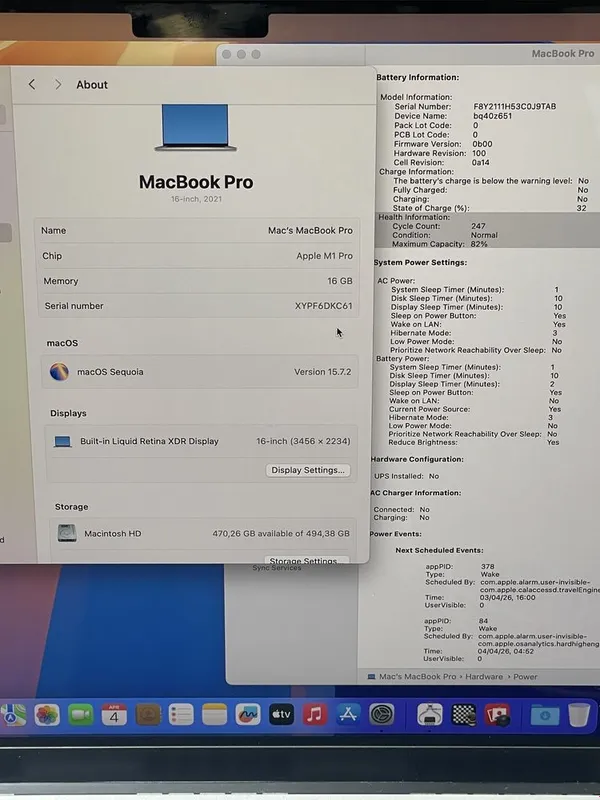Click the battery Serial Number F8Y2111H53C0J9TAB
The image size is (600, 800).
(x=475, y=107)
